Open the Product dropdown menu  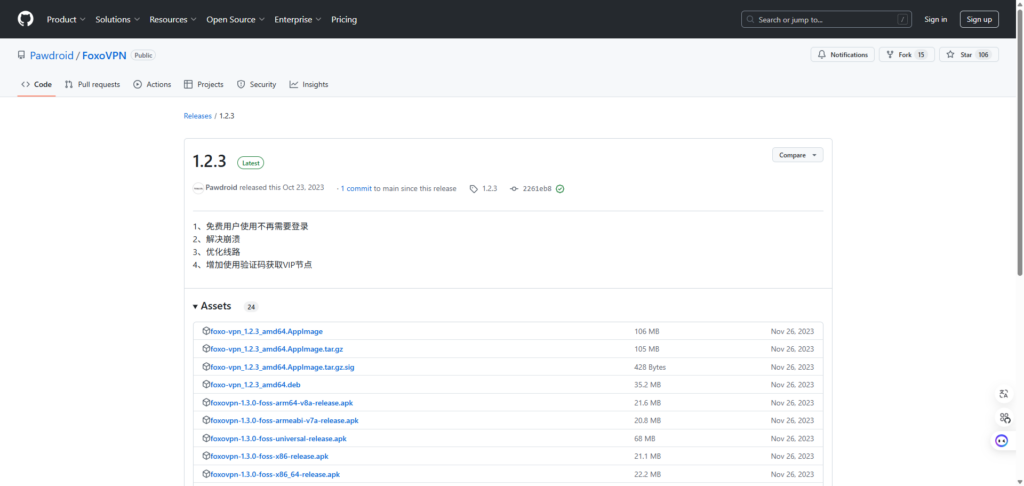pos(66,19)
